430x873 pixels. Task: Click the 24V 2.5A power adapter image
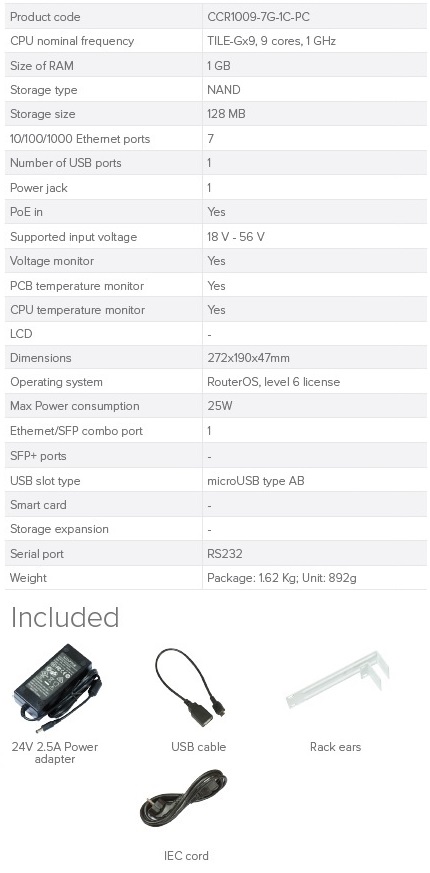click(x=57, y=689)
